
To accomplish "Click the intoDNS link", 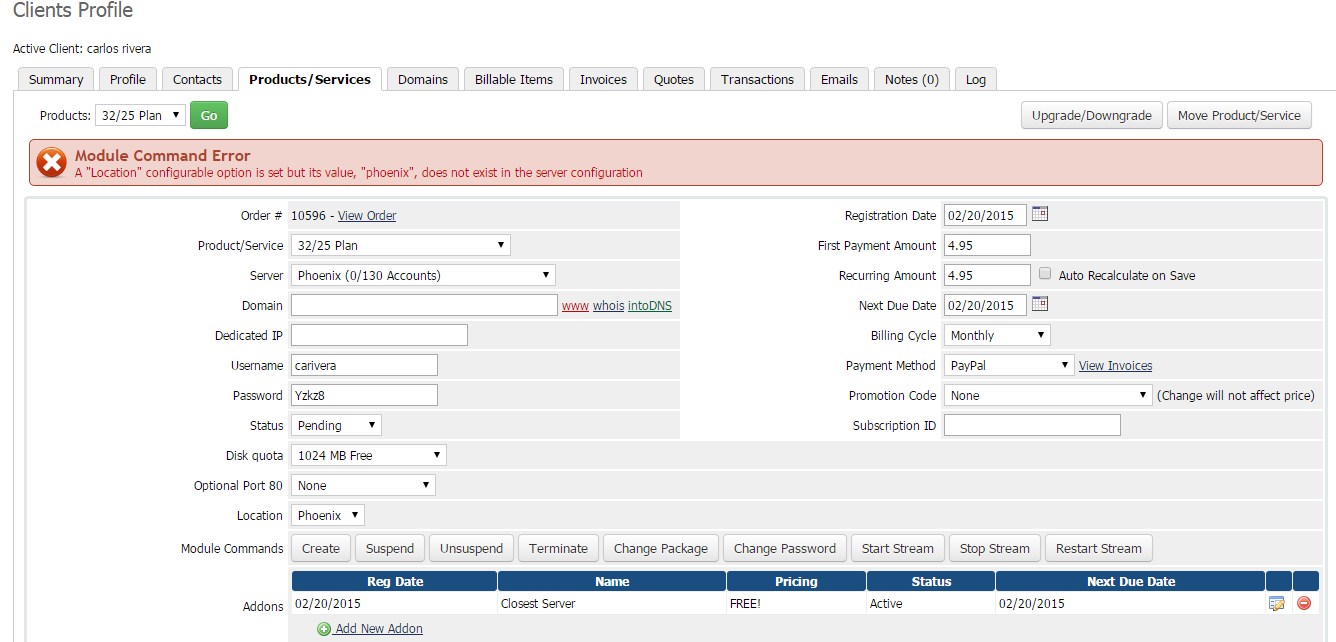I will [650, 305].
